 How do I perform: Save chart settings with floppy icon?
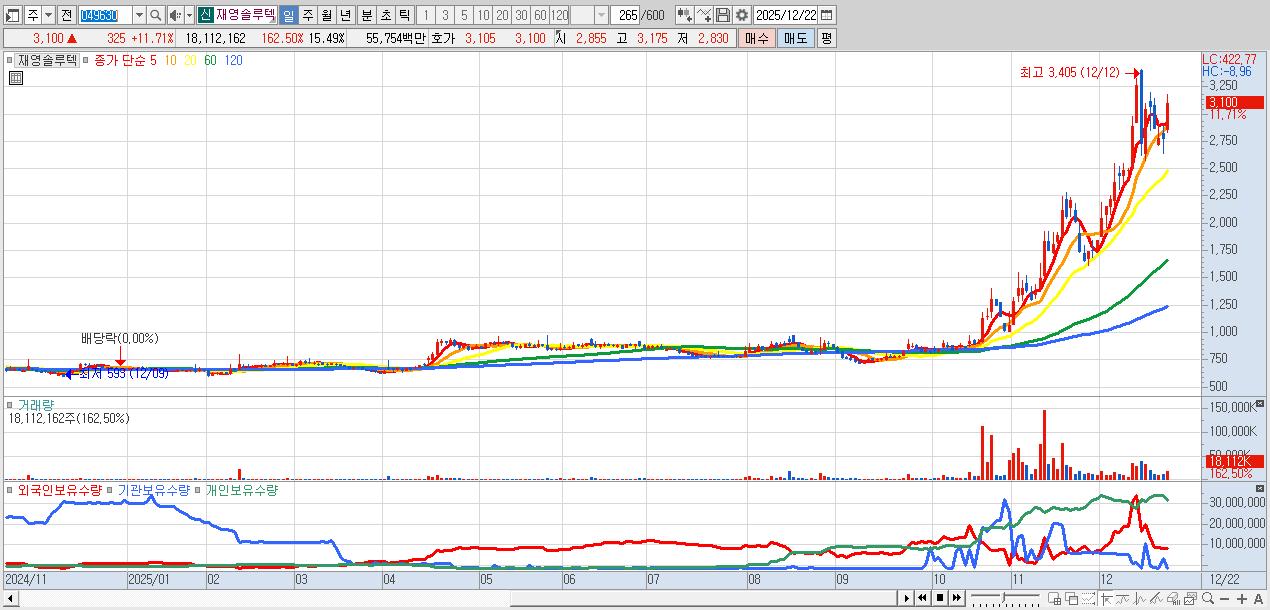pyautogui.click(x=723, y=15)
